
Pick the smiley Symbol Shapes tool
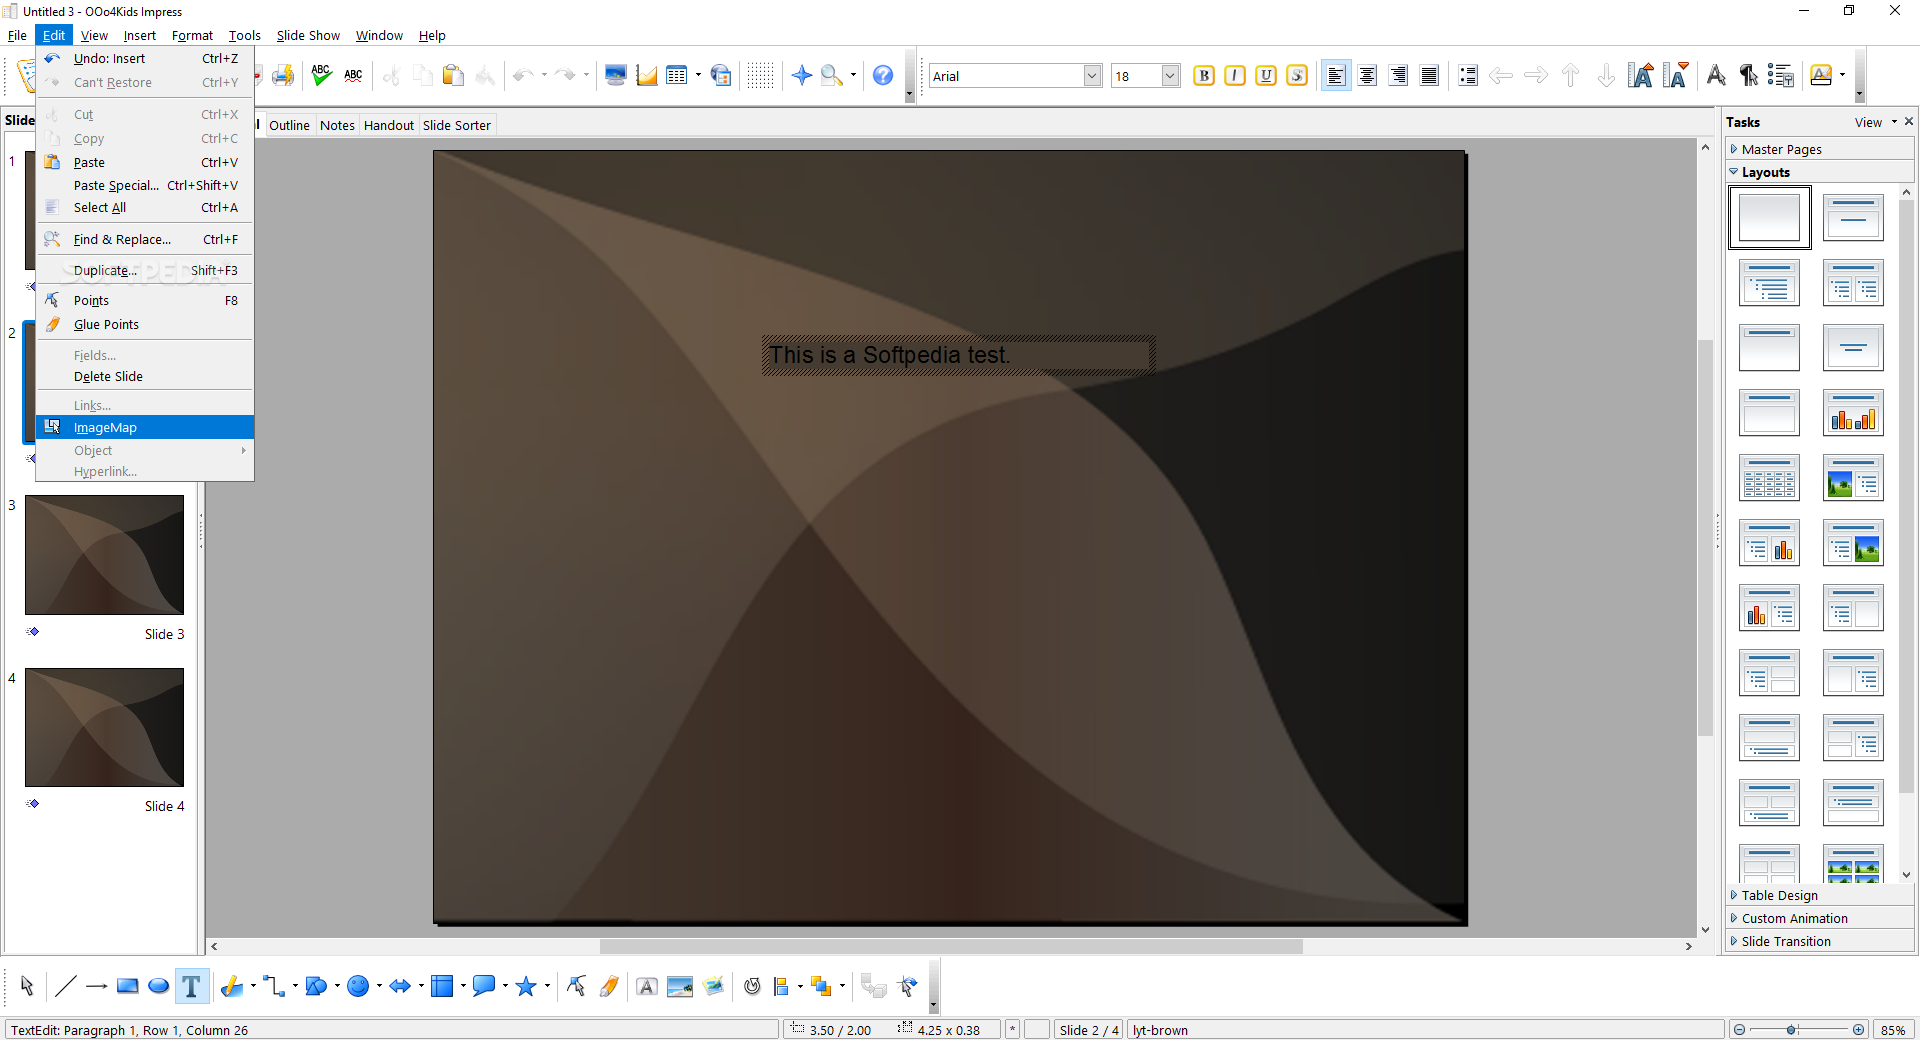point(358,987)
